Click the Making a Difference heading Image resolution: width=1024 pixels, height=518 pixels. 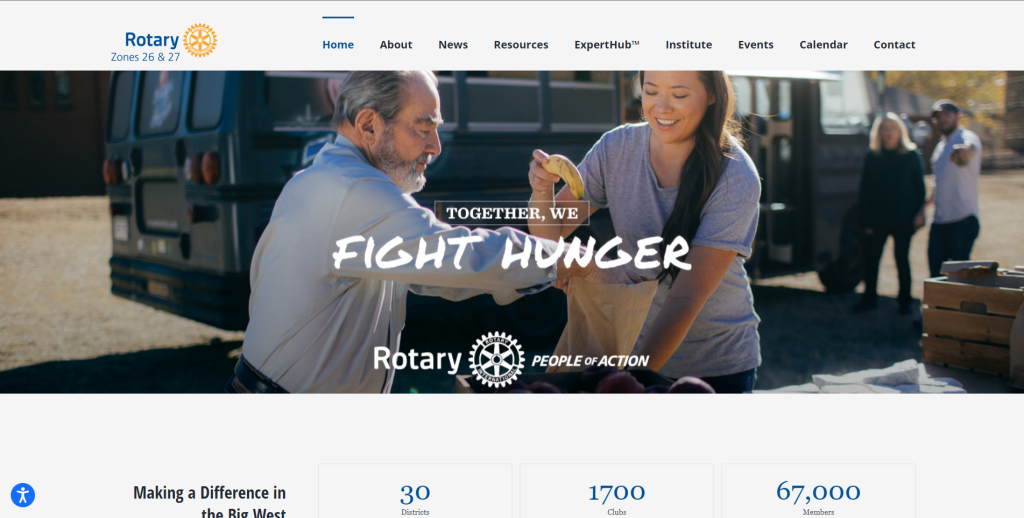(210, 502)
